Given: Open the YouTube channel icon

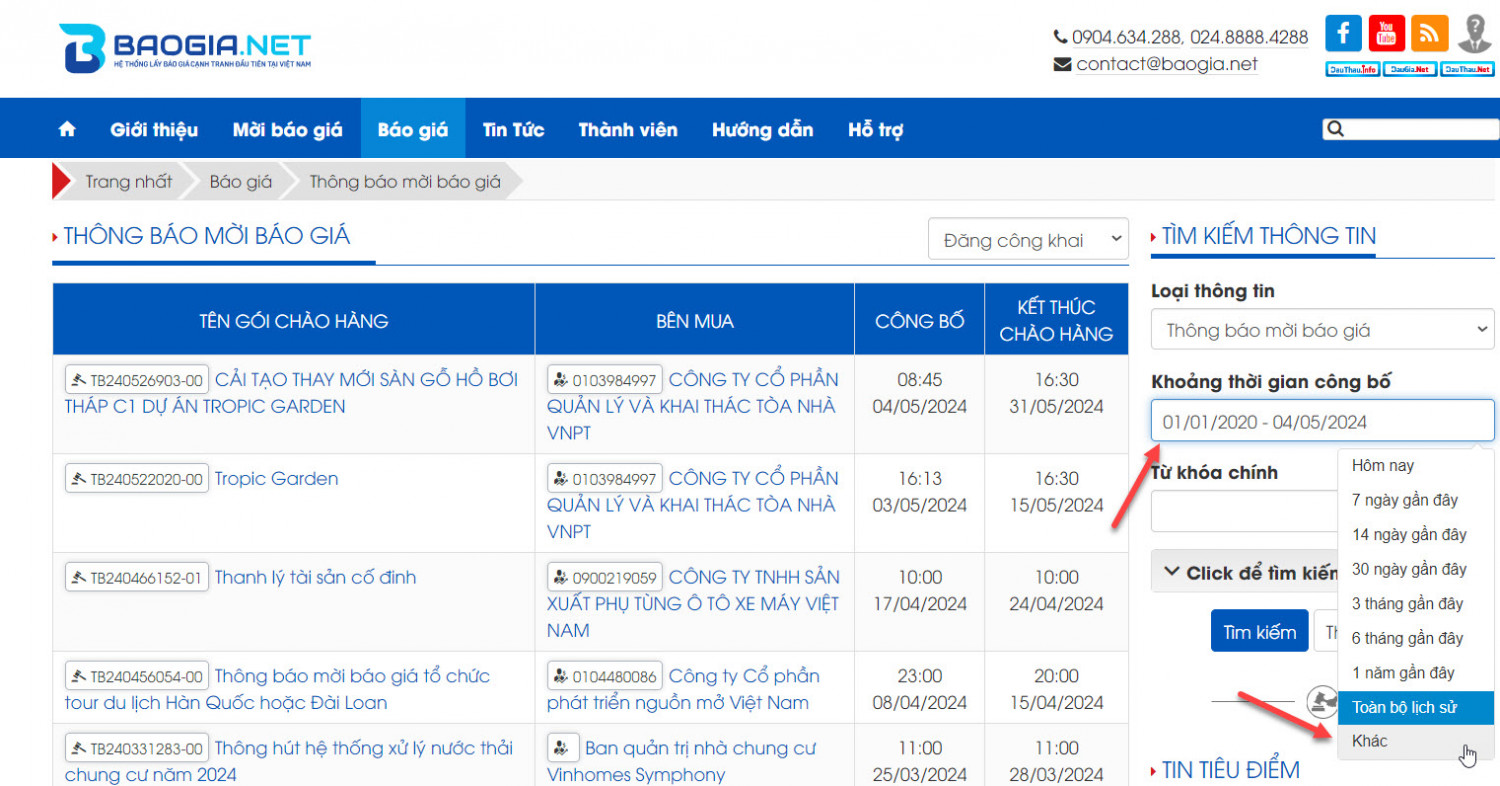Looking at the screenshot, I should coord(1386,33).
